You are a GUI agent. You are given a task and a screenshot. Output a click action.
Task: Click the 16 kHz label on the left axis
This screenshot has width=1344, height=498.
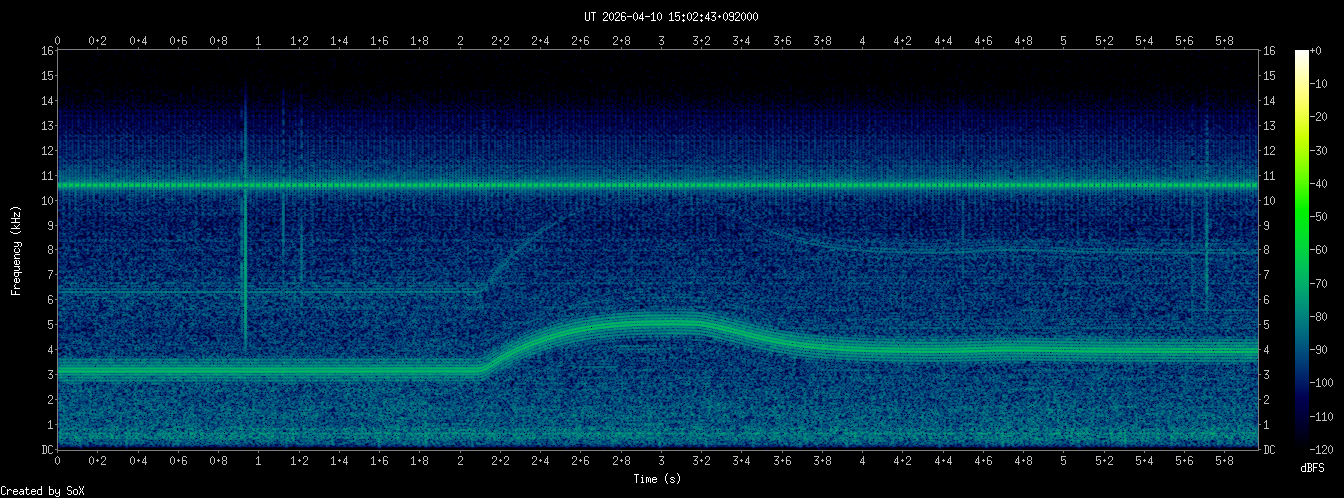47,51
